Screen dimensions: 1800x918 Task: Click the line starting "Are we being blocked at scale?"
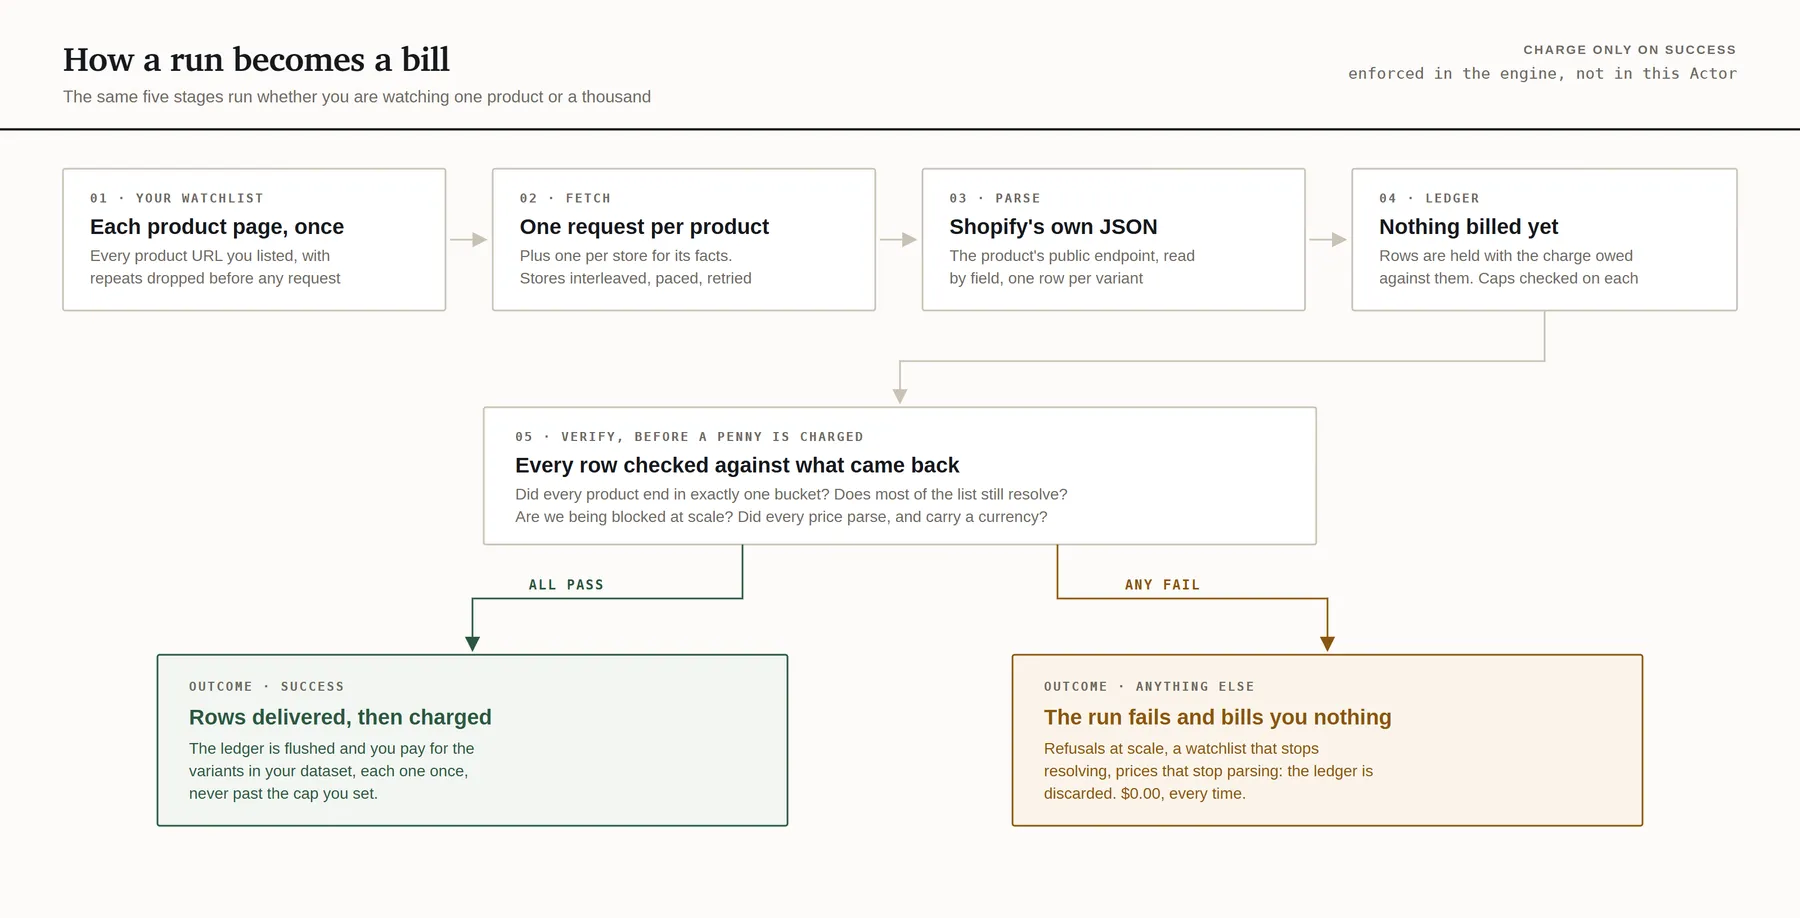pyautogui.click(x=781, y=517)
